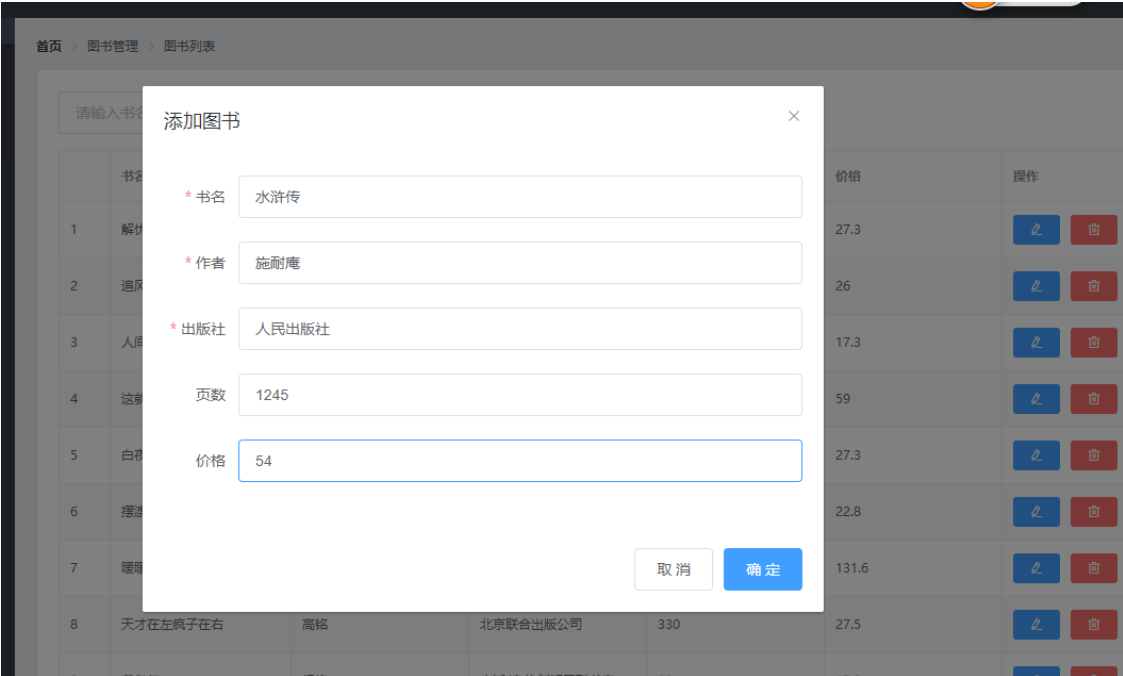Click the 出版社 input field
Image resolution: width=1123 pixels, height=676 pixels.
tap(520, 329)
